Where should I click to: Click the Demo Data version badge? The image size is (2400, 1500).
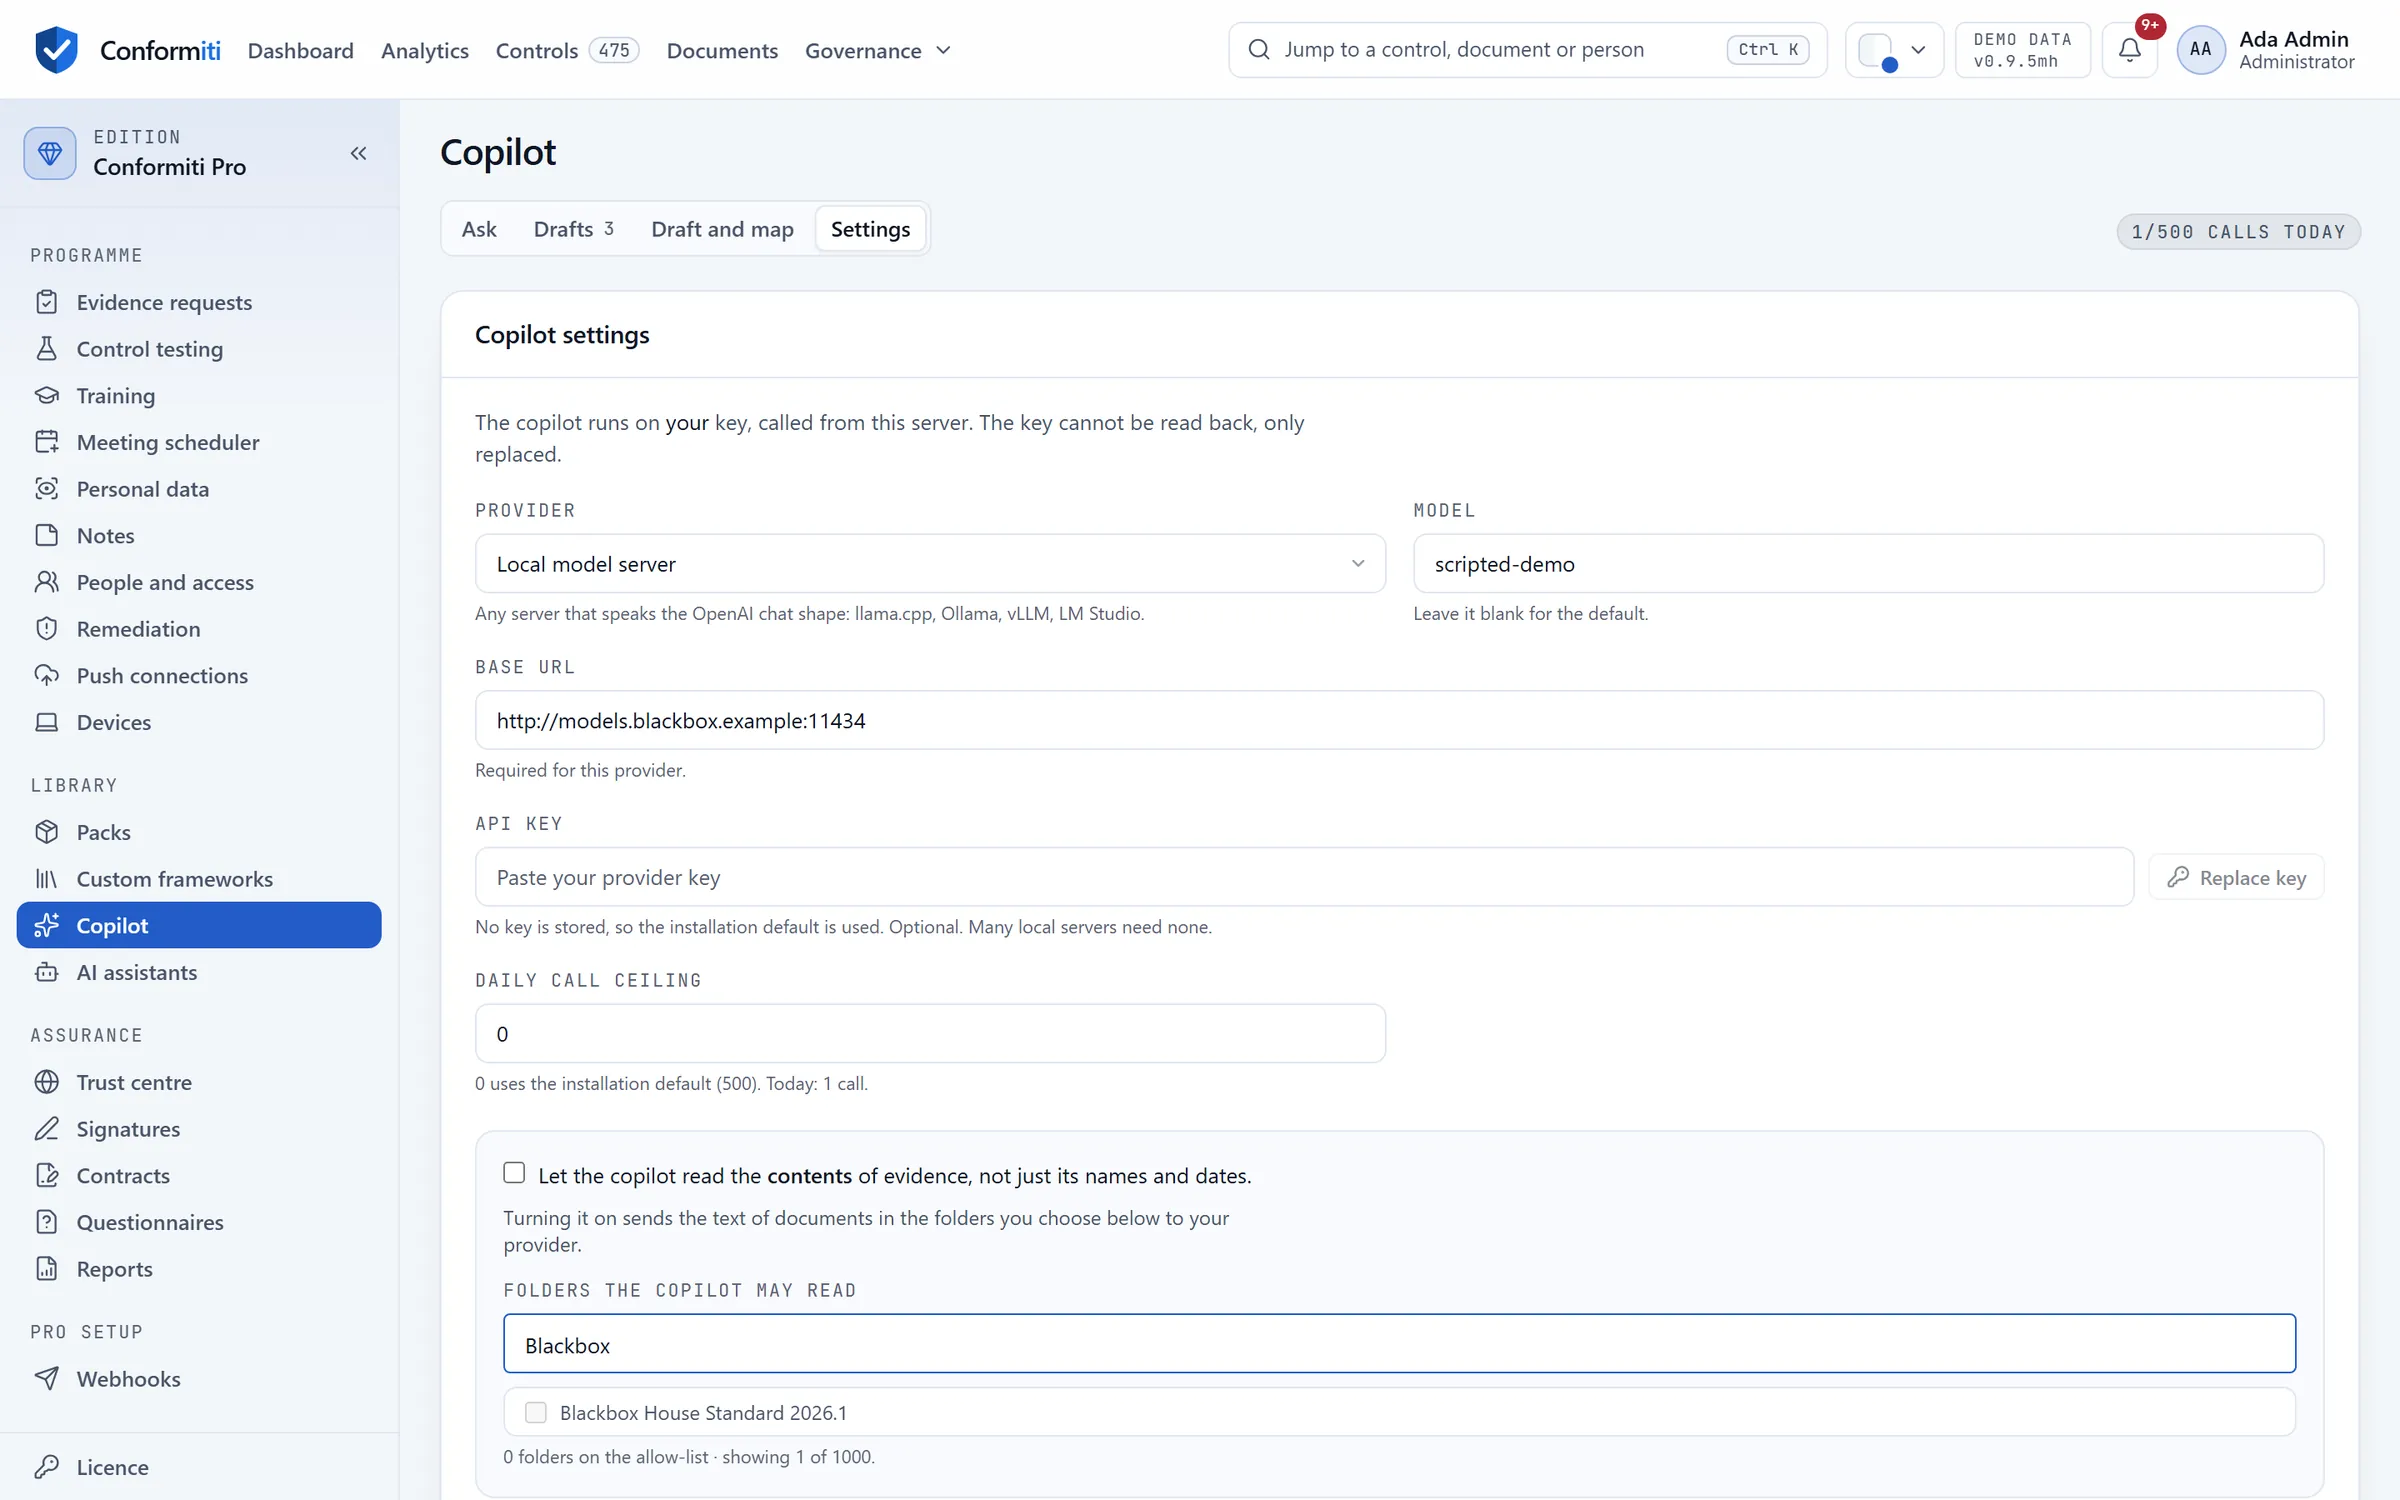(x=2023, y=50)
